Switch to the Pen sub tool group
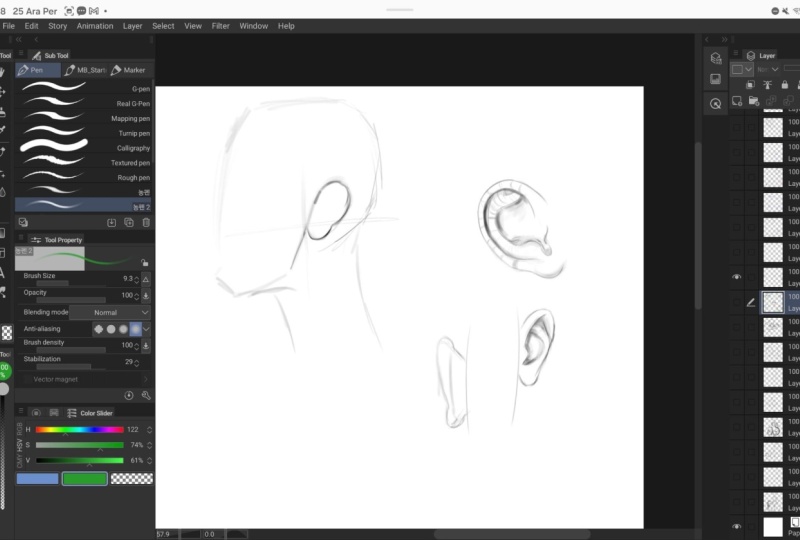This screenshot has height=540, width=800. (x=38, y=70)
